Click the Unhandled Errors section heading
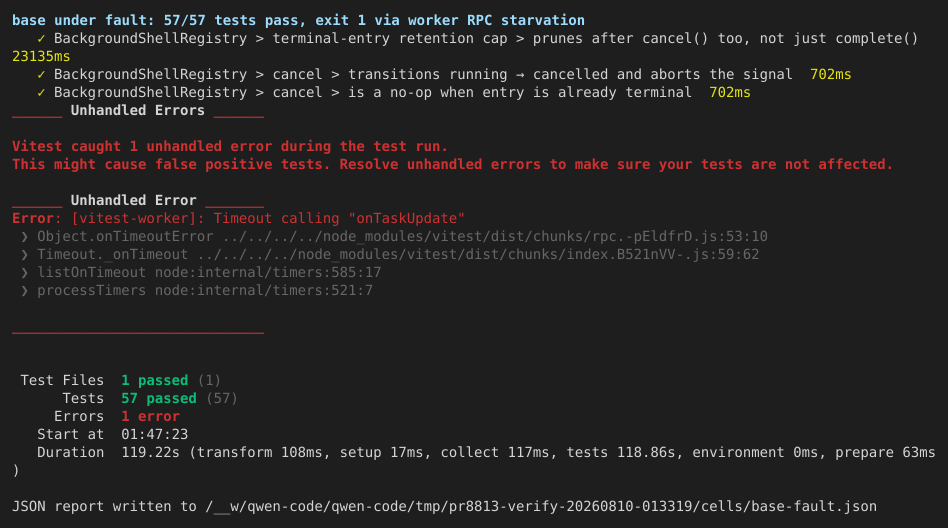The height and width of the screenshot is (528, 948). click(x=138, y=111)
